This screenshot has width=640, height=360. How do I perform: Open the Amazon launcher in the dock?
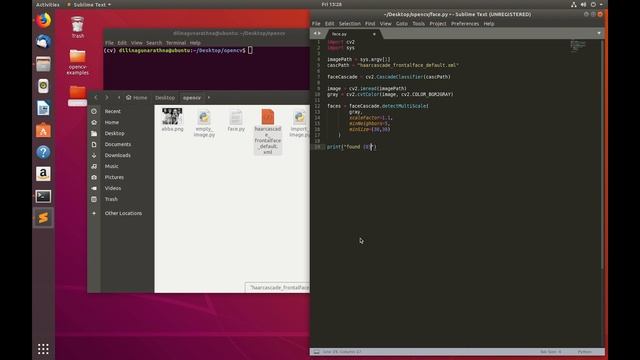click(43, 174)
